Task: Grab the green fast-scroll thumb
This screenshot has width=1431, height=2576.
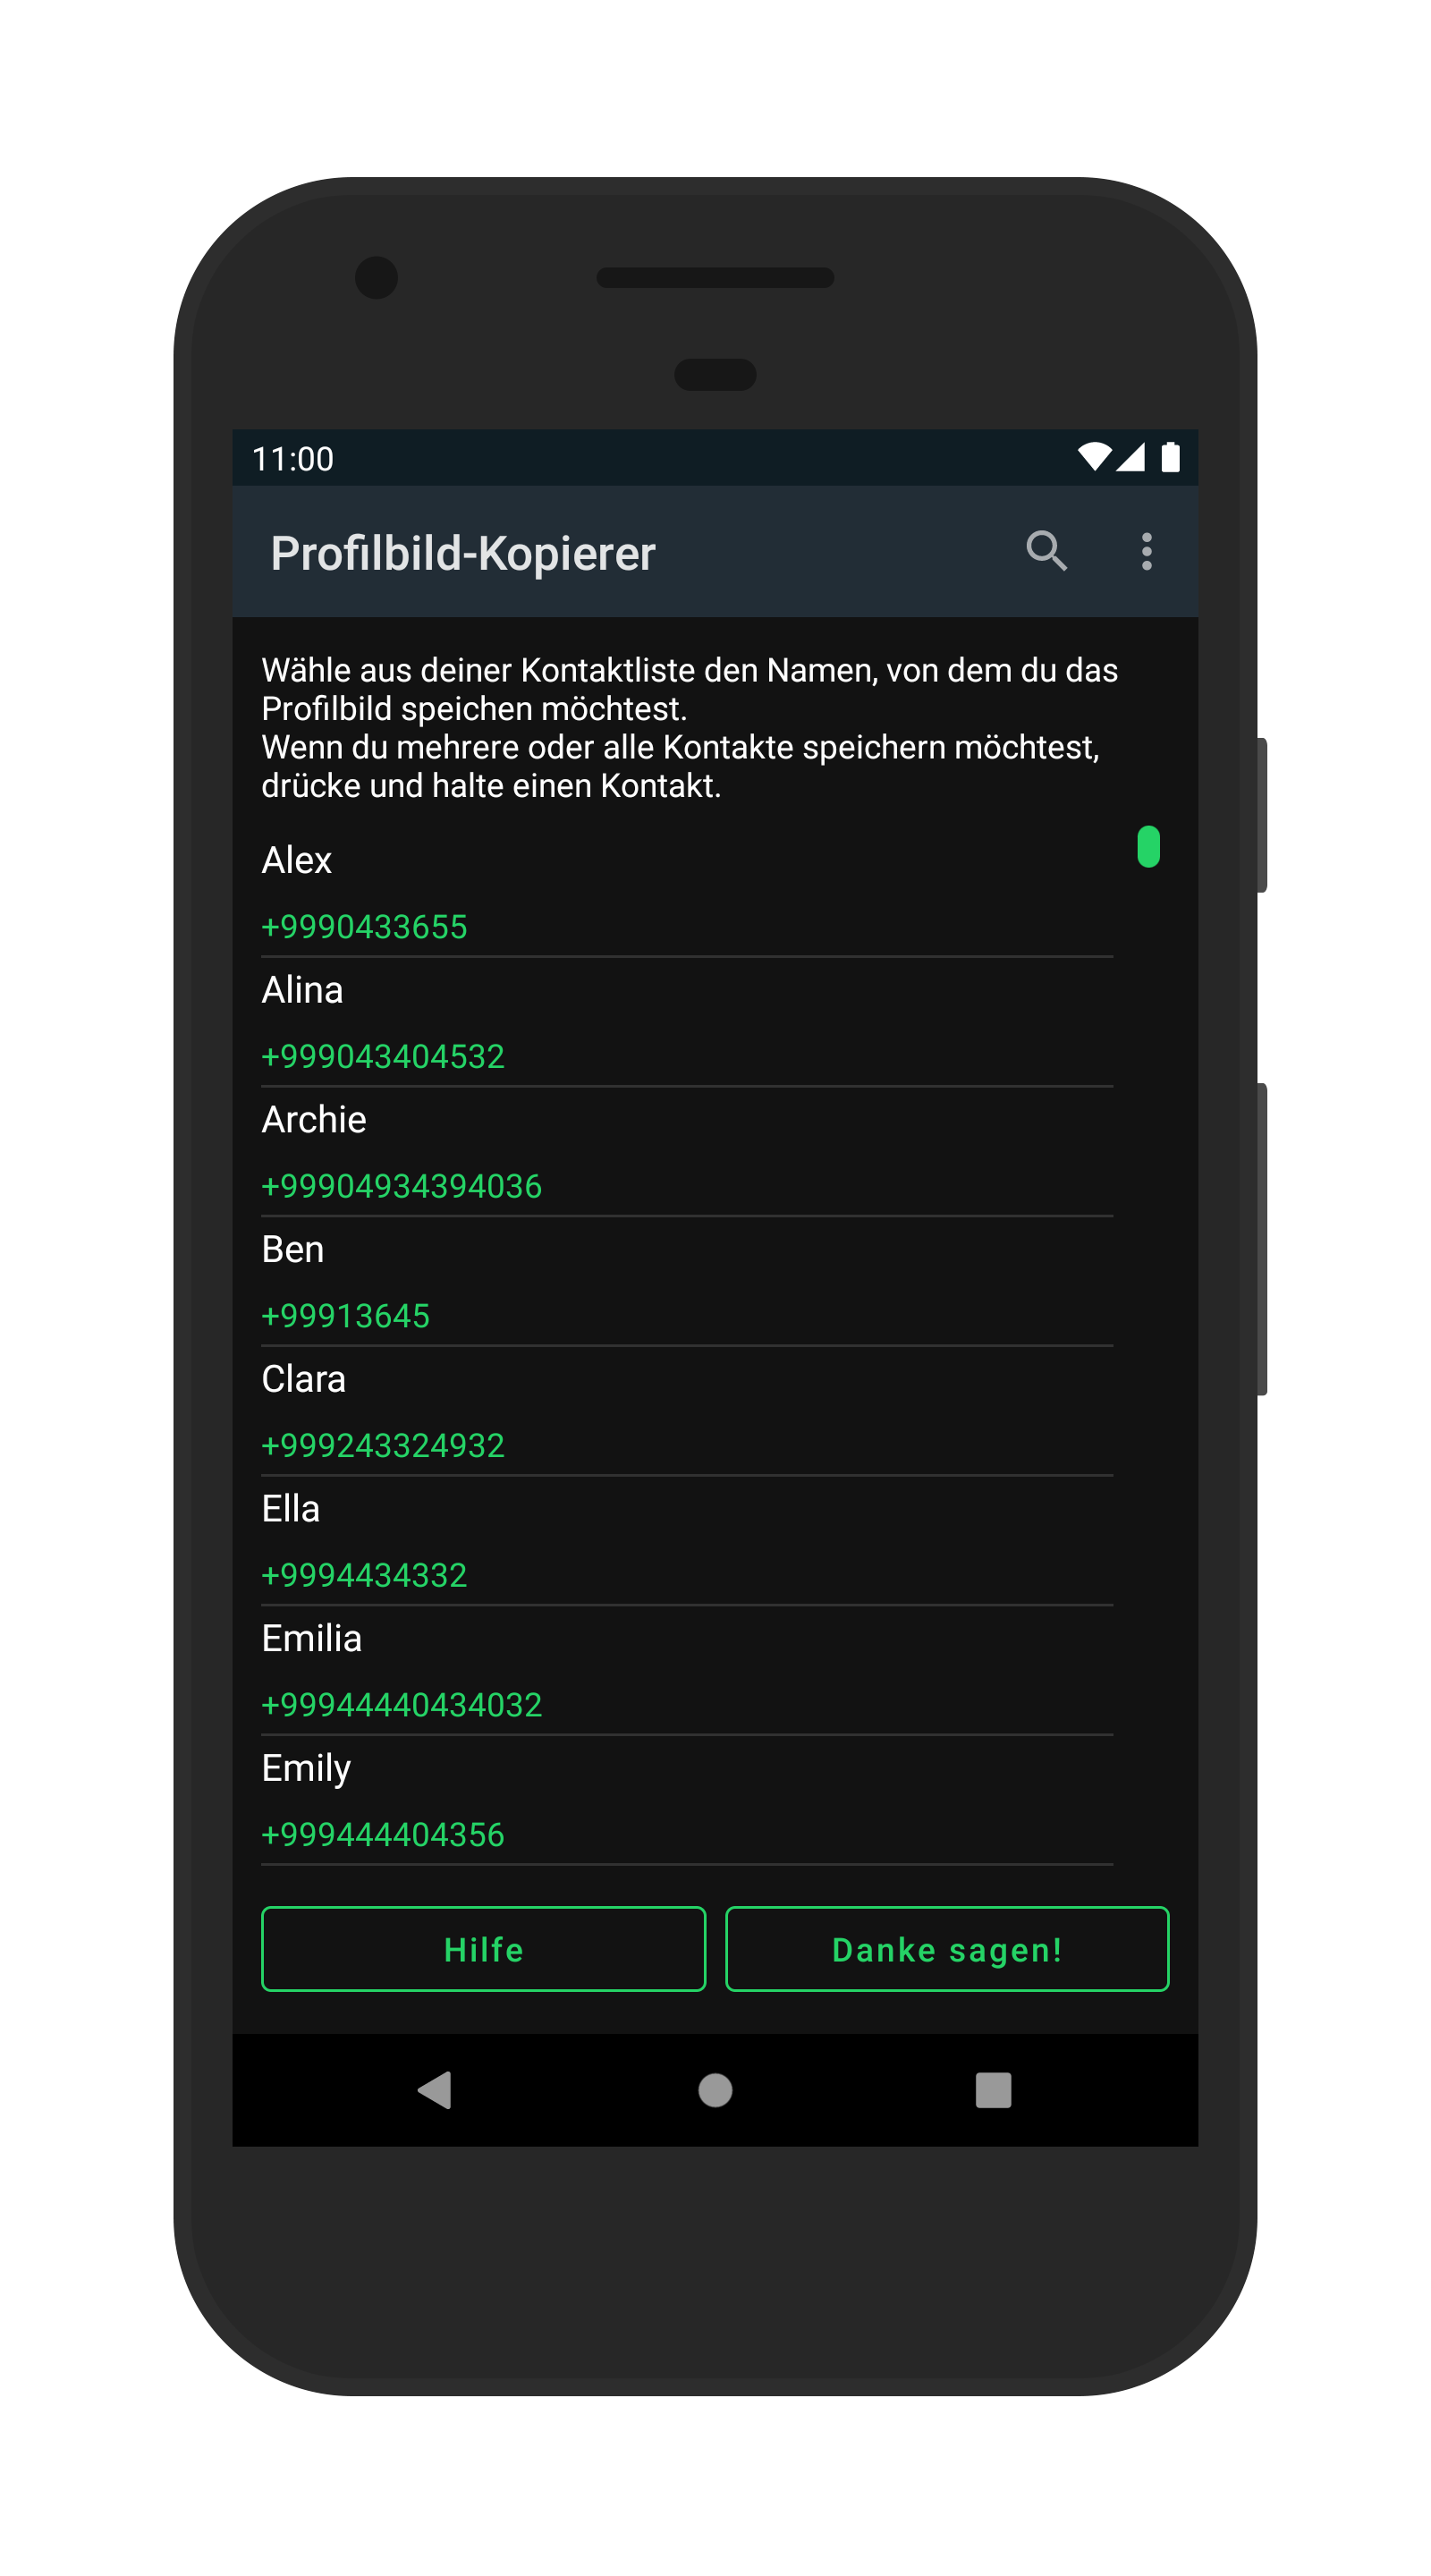Action: coord(1148,846)
